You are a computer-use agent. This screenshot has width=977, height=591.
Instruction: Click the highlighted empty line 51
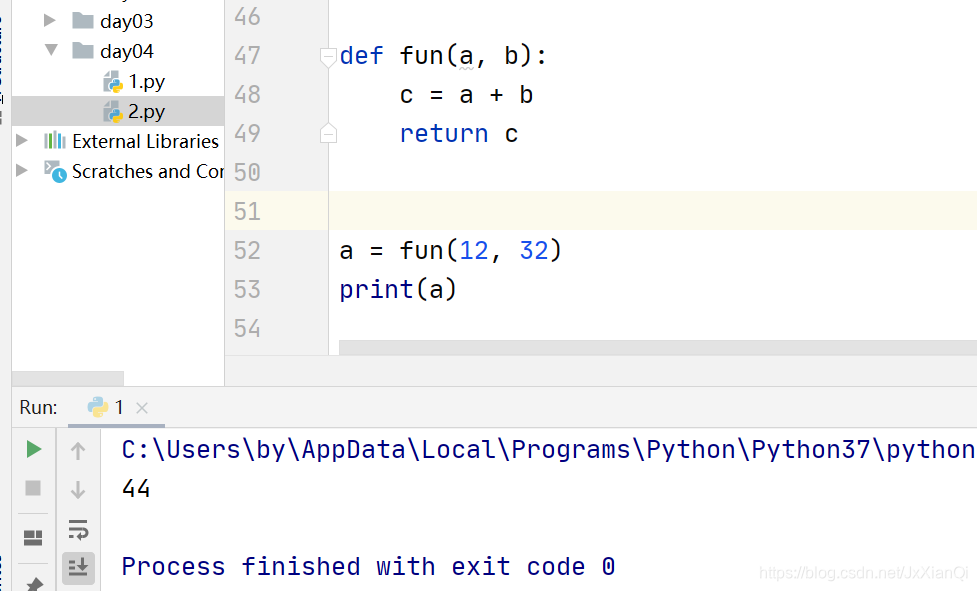click(652, 211)
